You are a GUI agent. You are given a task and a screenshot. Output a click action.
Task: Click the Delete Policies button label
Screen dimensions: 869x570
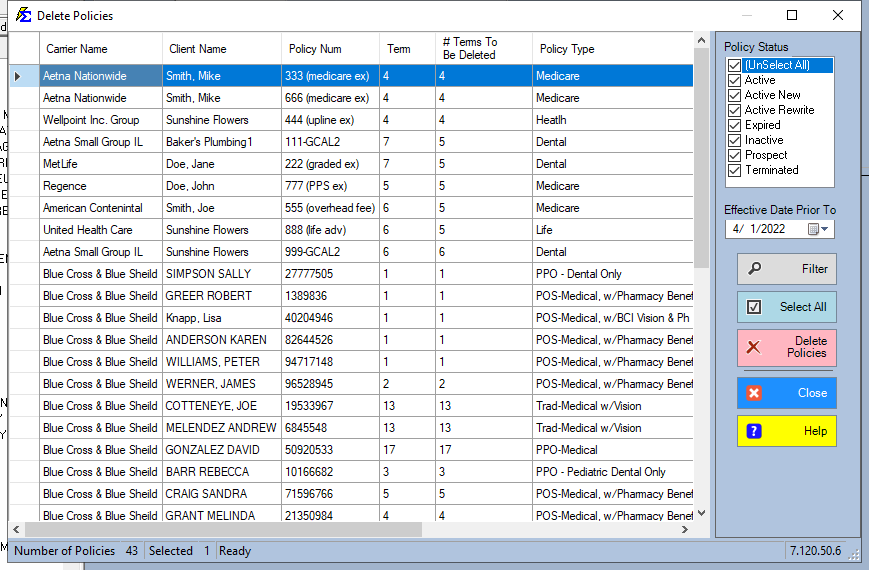[x=807, y=347]
